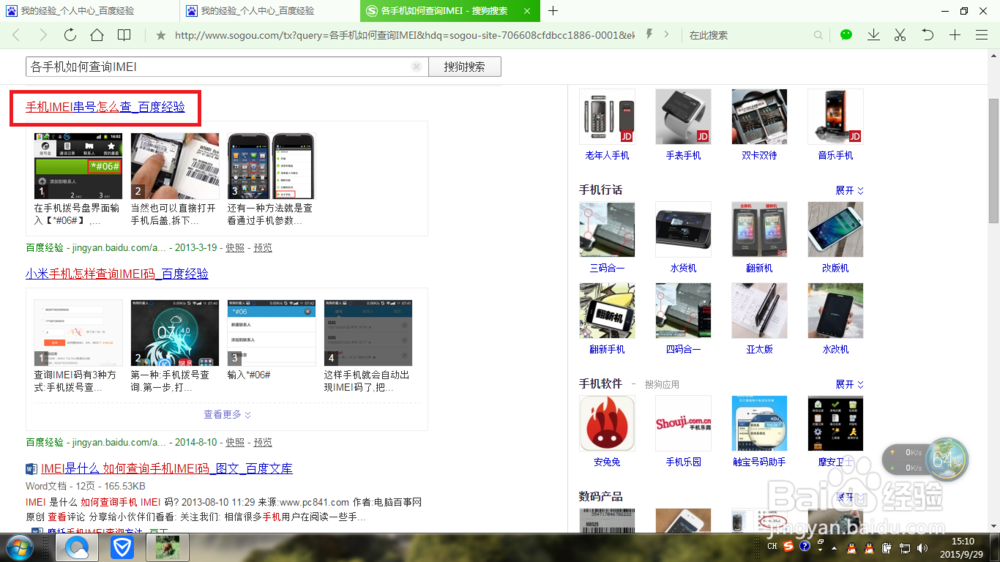
Task: Click the 水货机 link
Action: [683, 268]
